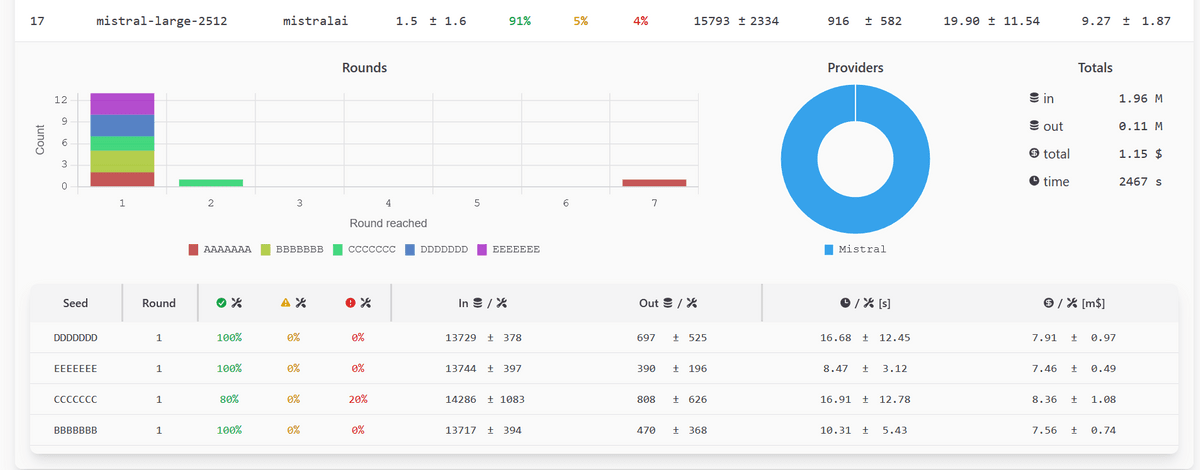Toggle the Mistral provider legend item
The image size is (1200, 470).
click(x=855, y=249)
